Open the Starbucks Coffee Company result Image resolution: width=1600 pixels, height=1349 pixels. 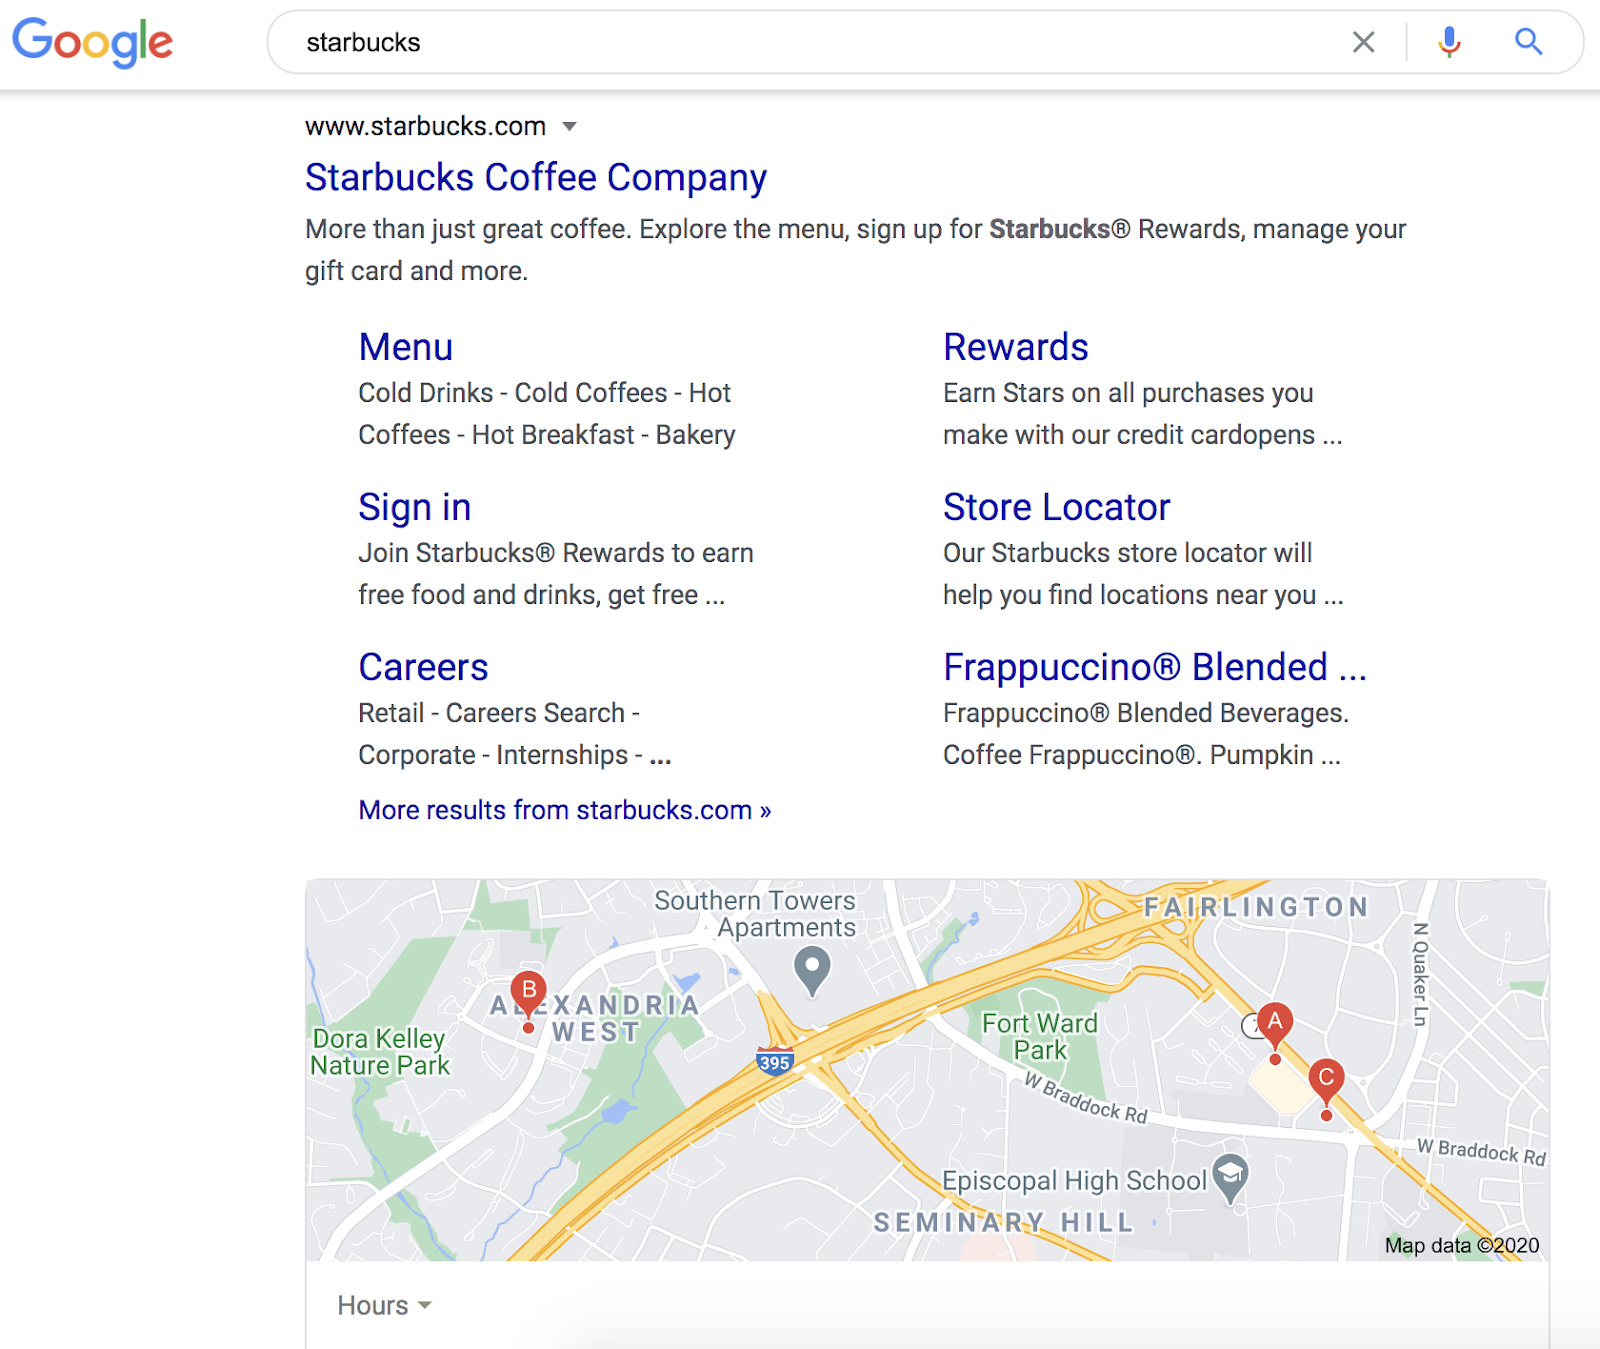point(536,177)
